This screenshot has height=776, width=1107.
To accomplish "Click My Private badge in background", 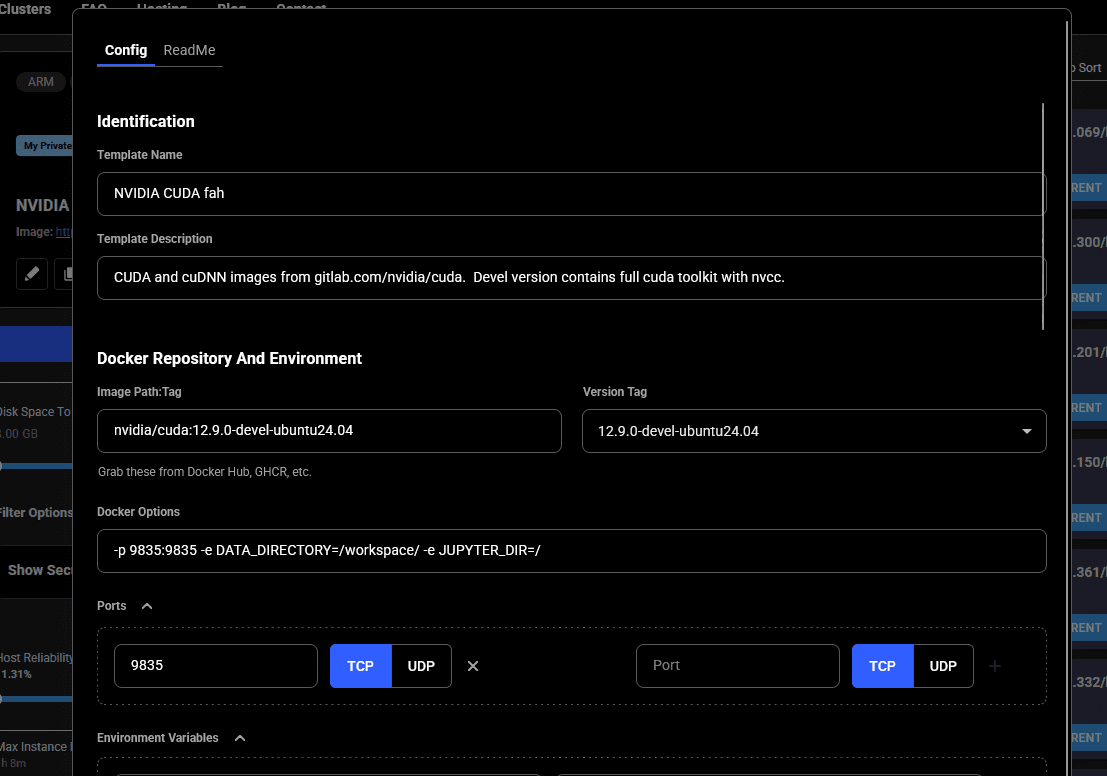I will pyautogui.click(x=44, y=145).
